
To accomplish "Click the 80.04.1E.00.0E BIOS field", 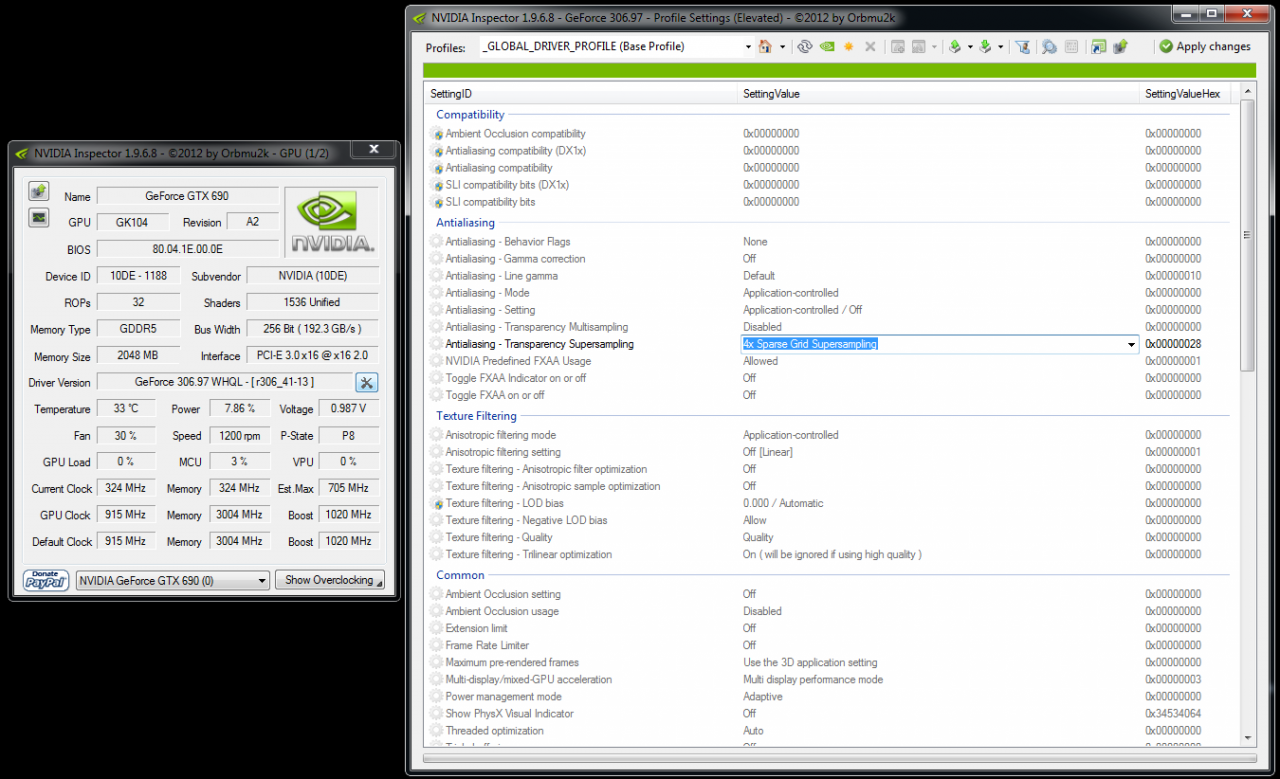I will click(188, 248).
